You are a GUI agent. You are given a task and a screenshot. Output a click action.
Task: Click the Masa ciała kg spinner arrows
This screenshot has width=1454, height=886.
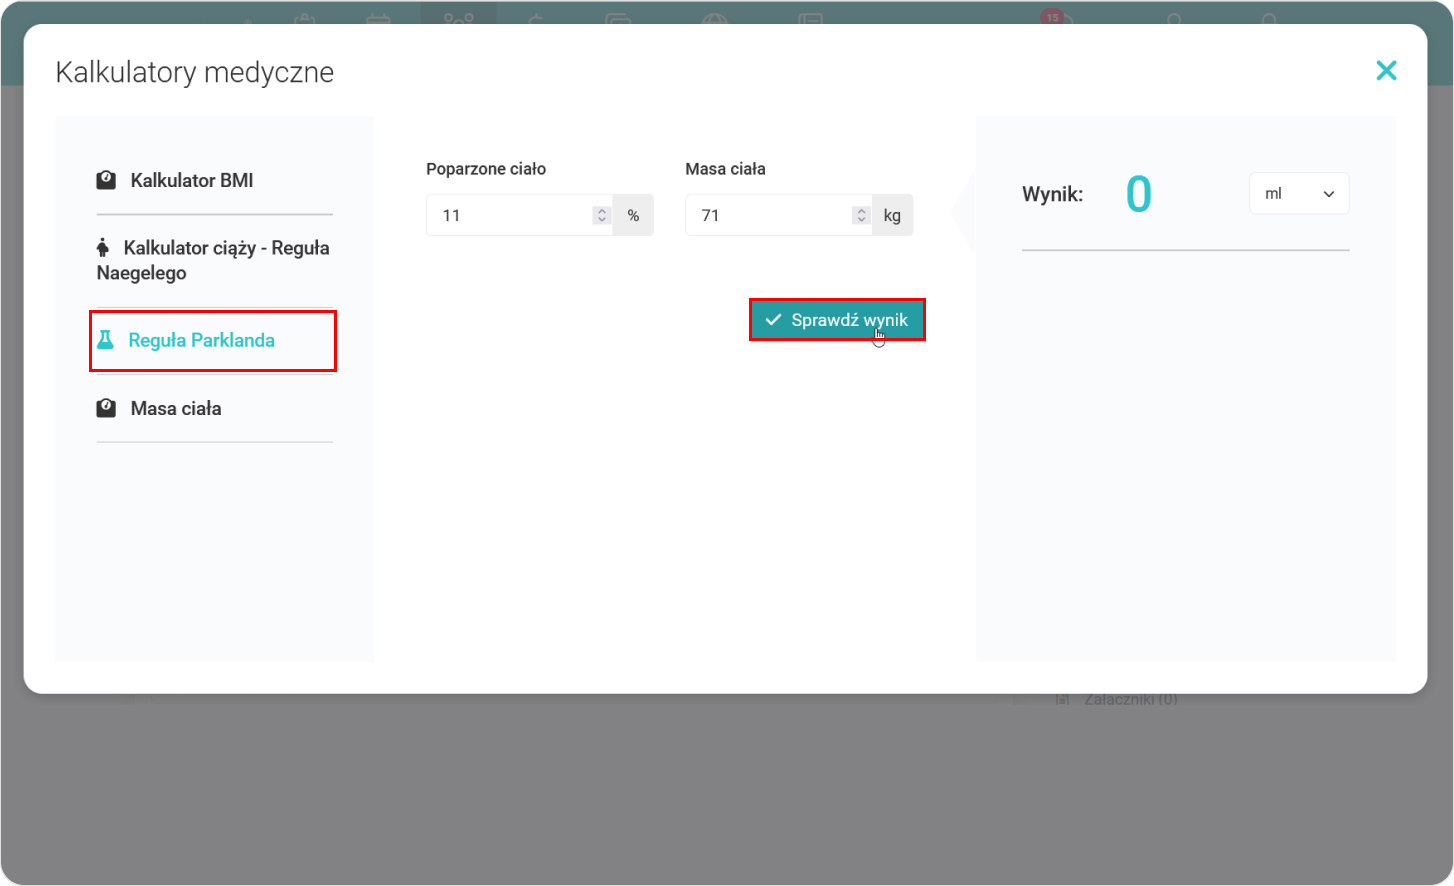click(861, 215)
